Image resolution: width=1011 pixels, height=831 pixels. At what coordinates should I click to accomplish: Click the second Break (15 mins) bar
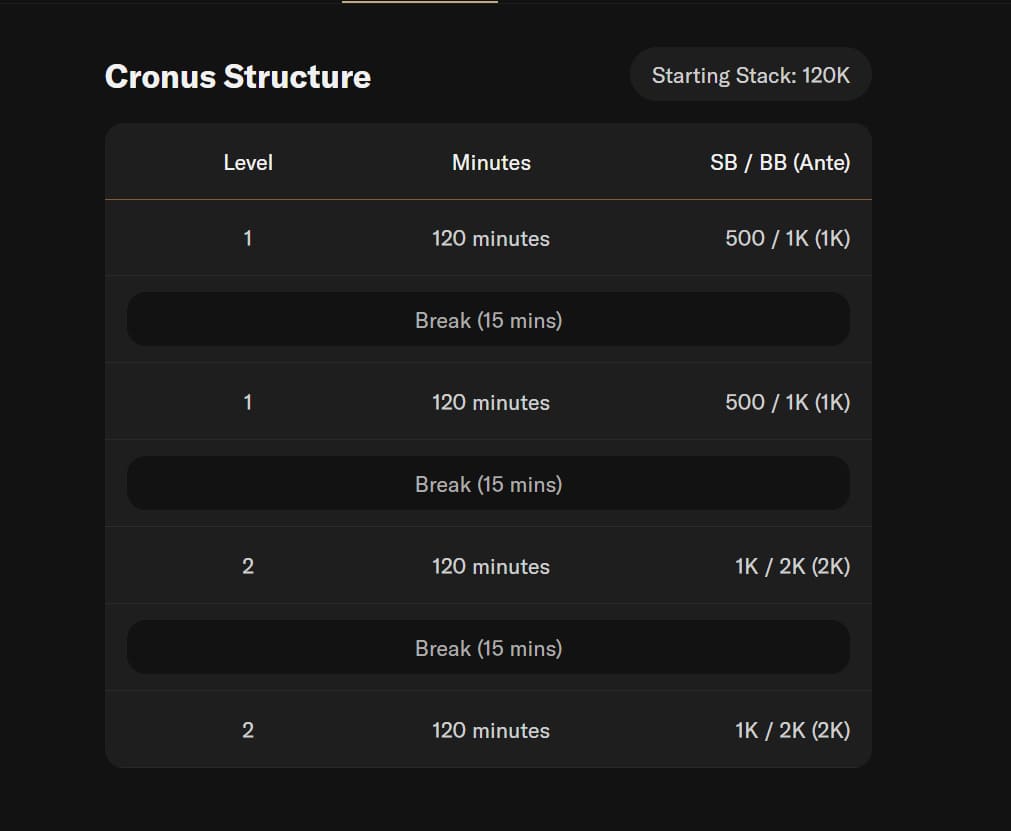(488, 484)
